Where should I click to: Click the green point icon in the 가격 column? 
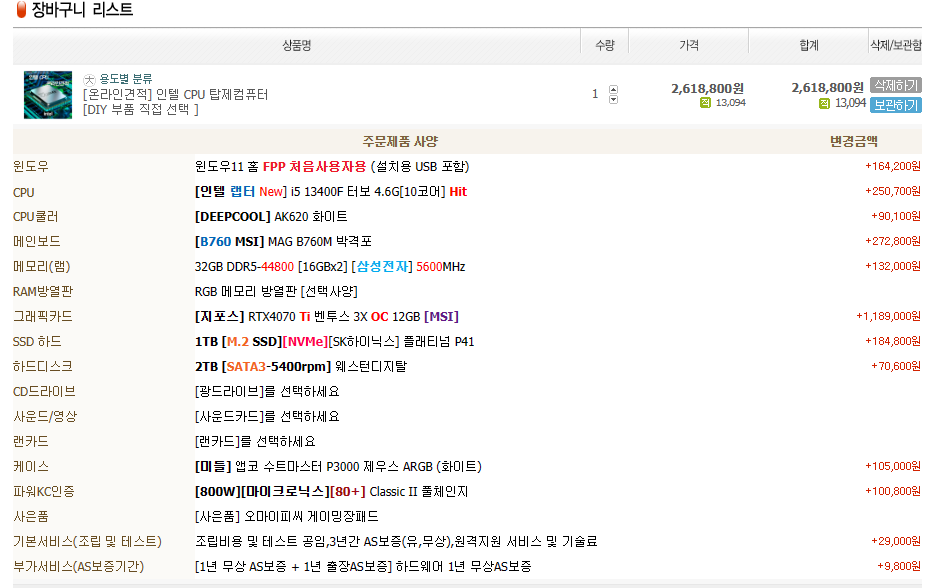coord(705,103)
